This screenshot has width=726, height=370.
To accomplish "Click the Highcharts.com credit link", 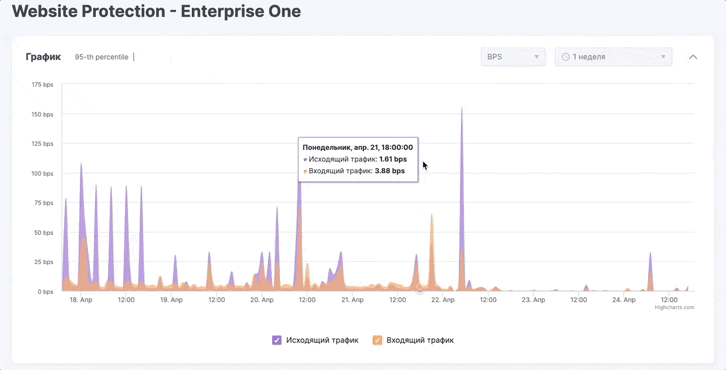I will (x=674, y=307).
